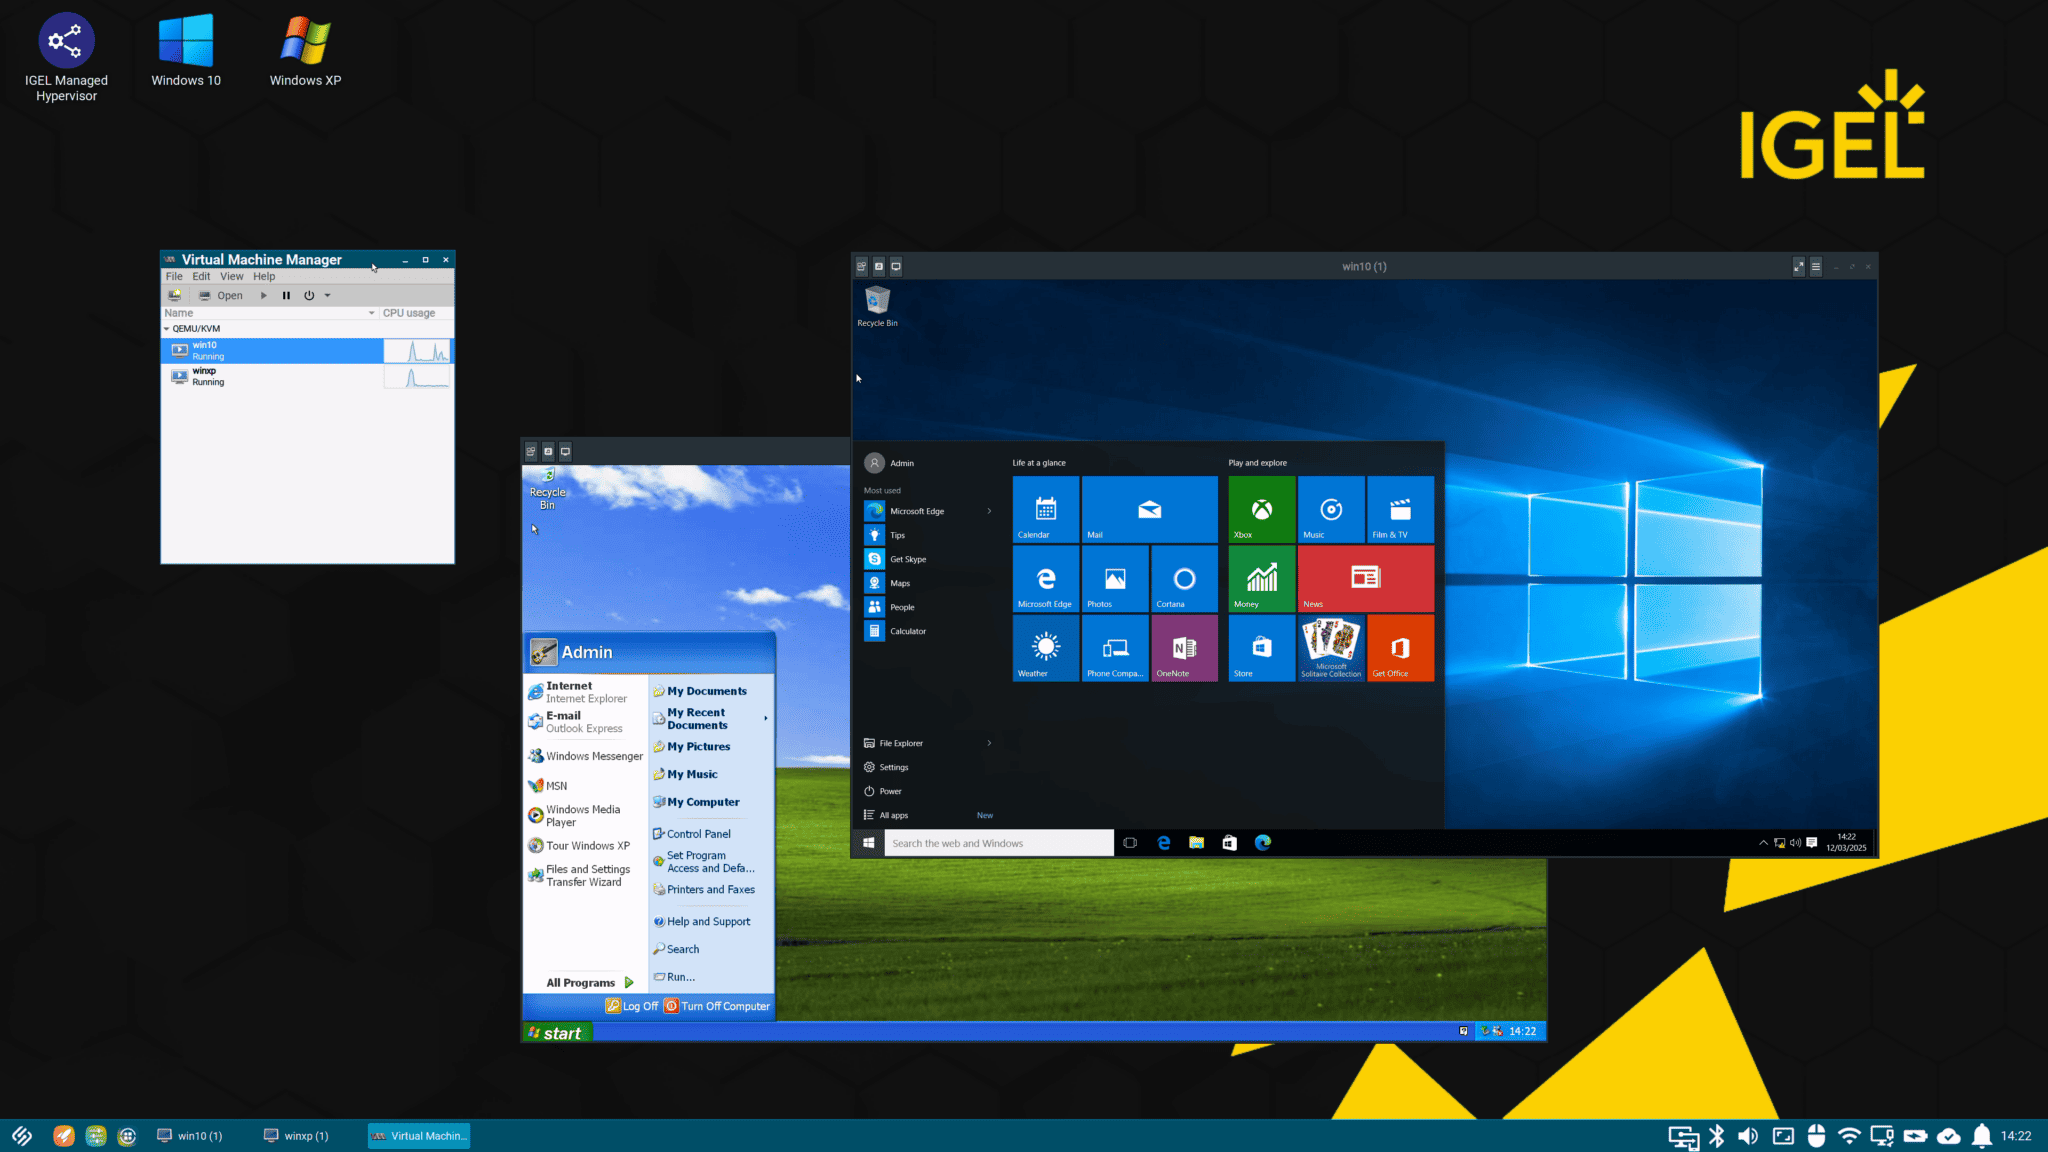Open Help and Support in XP menu
This screenshot has width=2048, height=1152.
tap(702, 922)
